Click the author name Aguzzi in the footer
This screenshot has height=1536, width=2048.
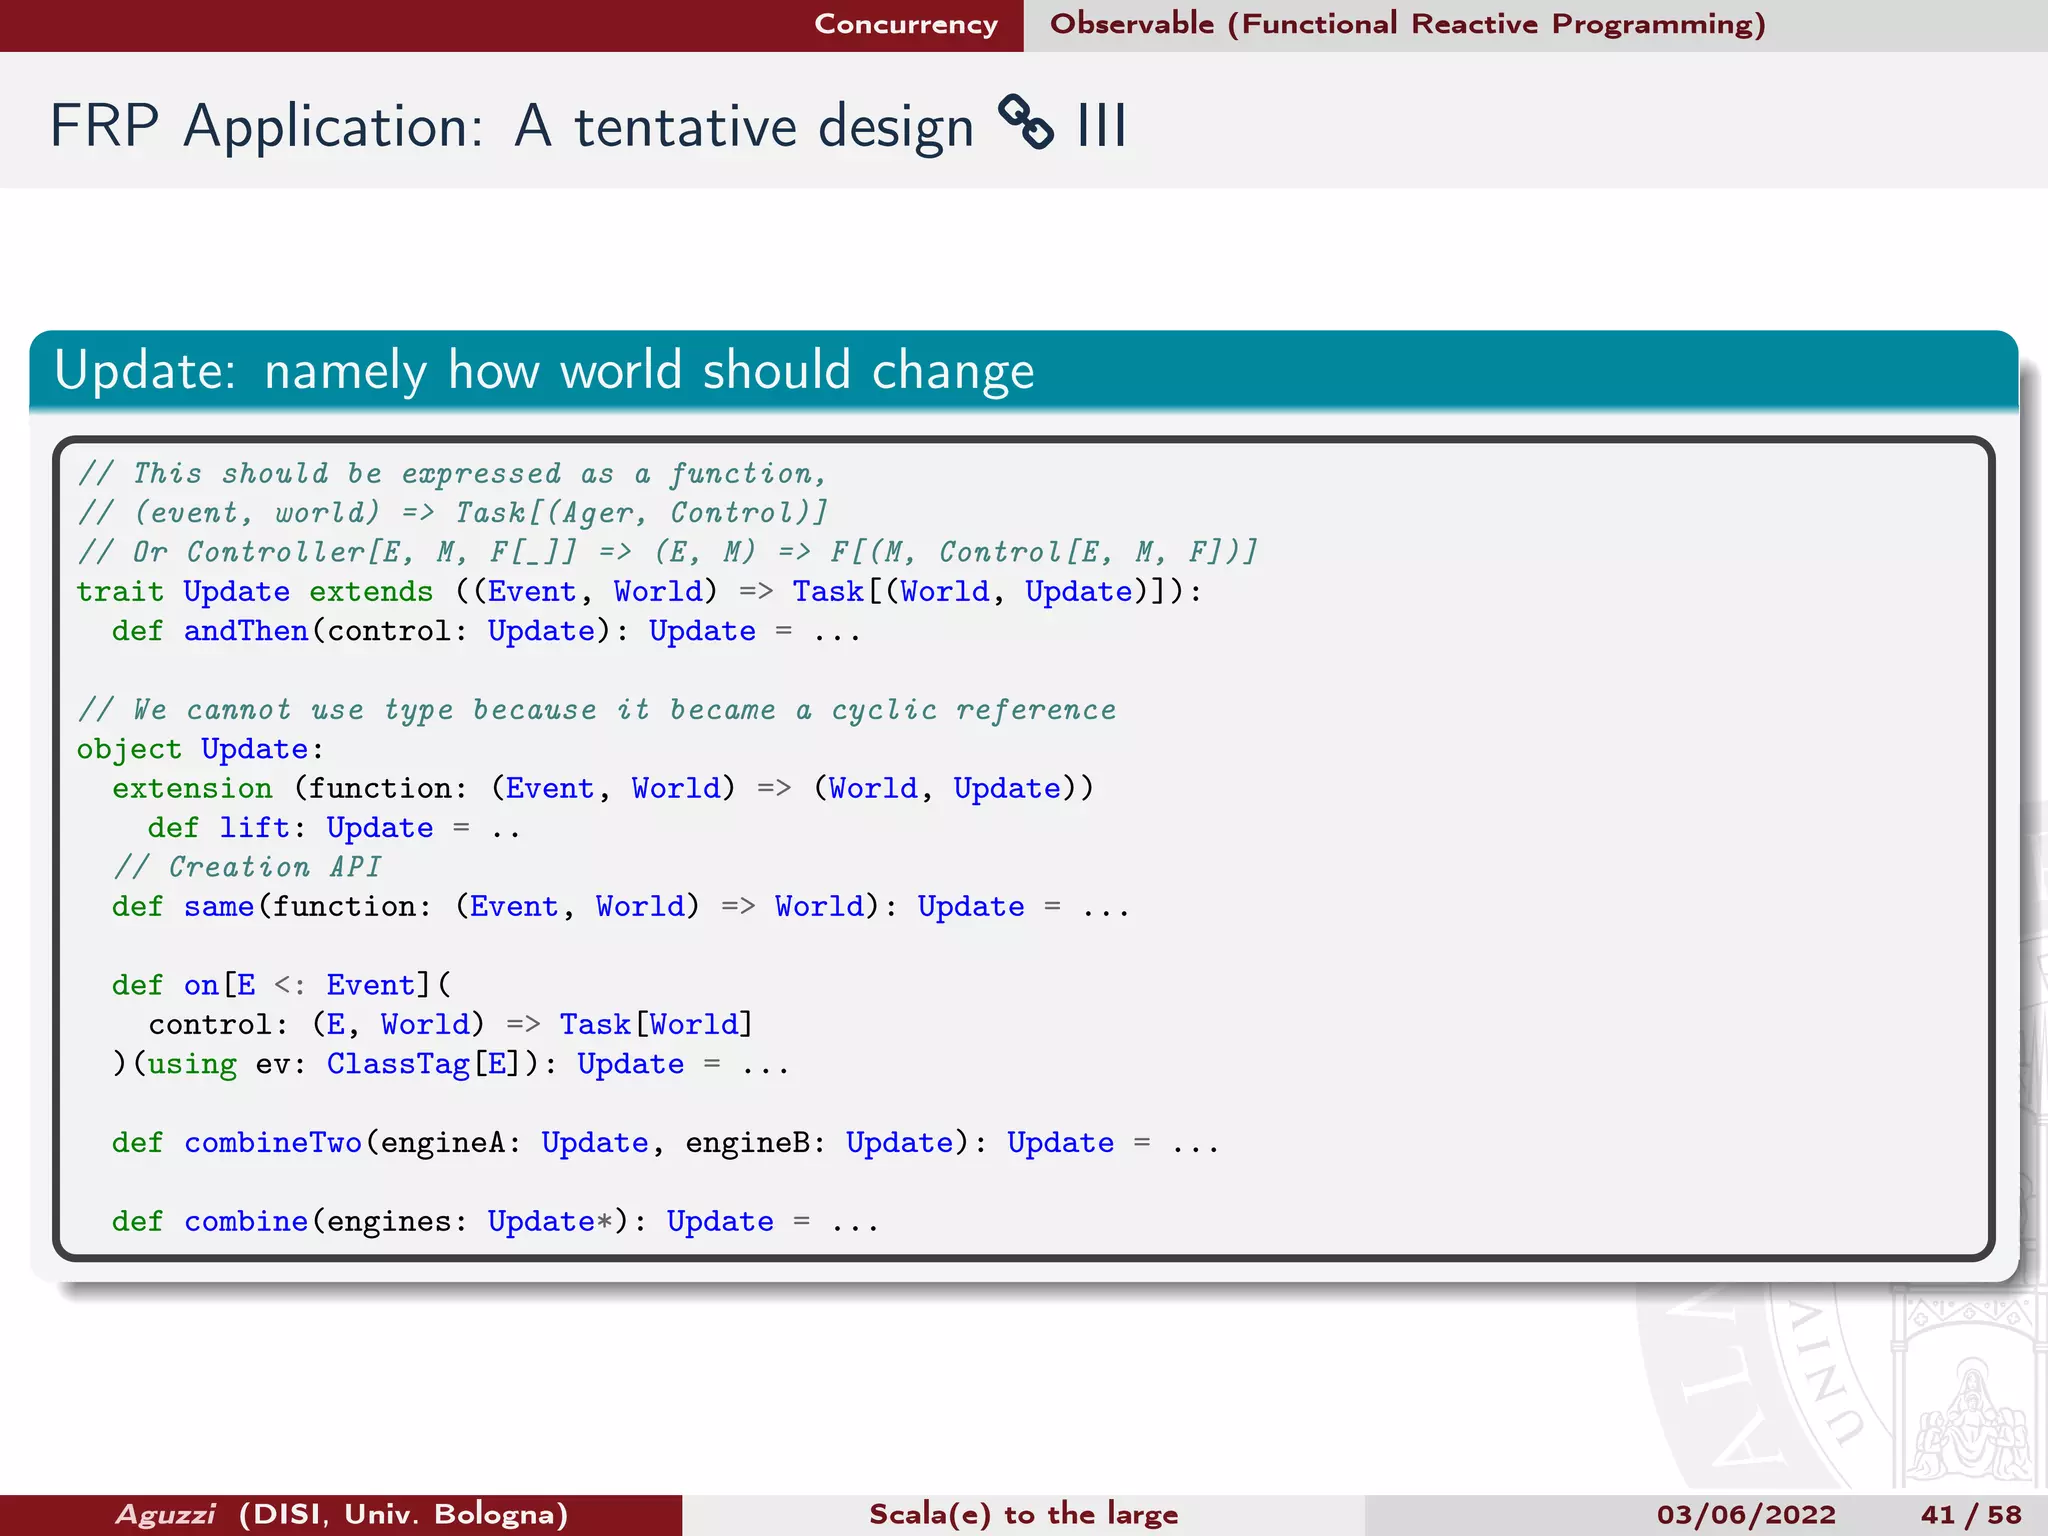click(165, 1514)
